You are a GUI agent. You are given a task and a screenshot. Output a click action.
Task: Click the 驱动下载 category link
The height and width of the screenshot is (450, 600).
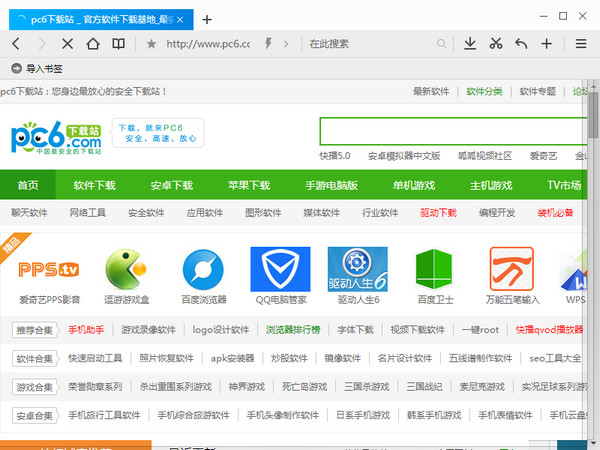coord(438,212)
